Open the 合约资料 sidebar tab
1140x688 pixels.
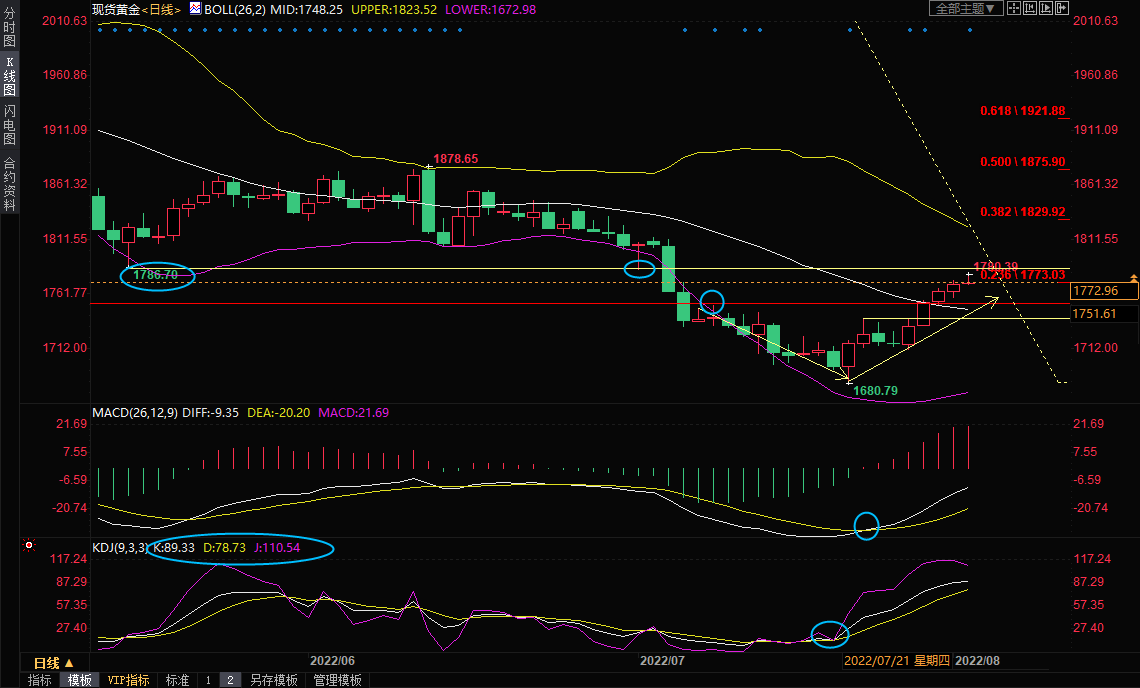[9, 183]
